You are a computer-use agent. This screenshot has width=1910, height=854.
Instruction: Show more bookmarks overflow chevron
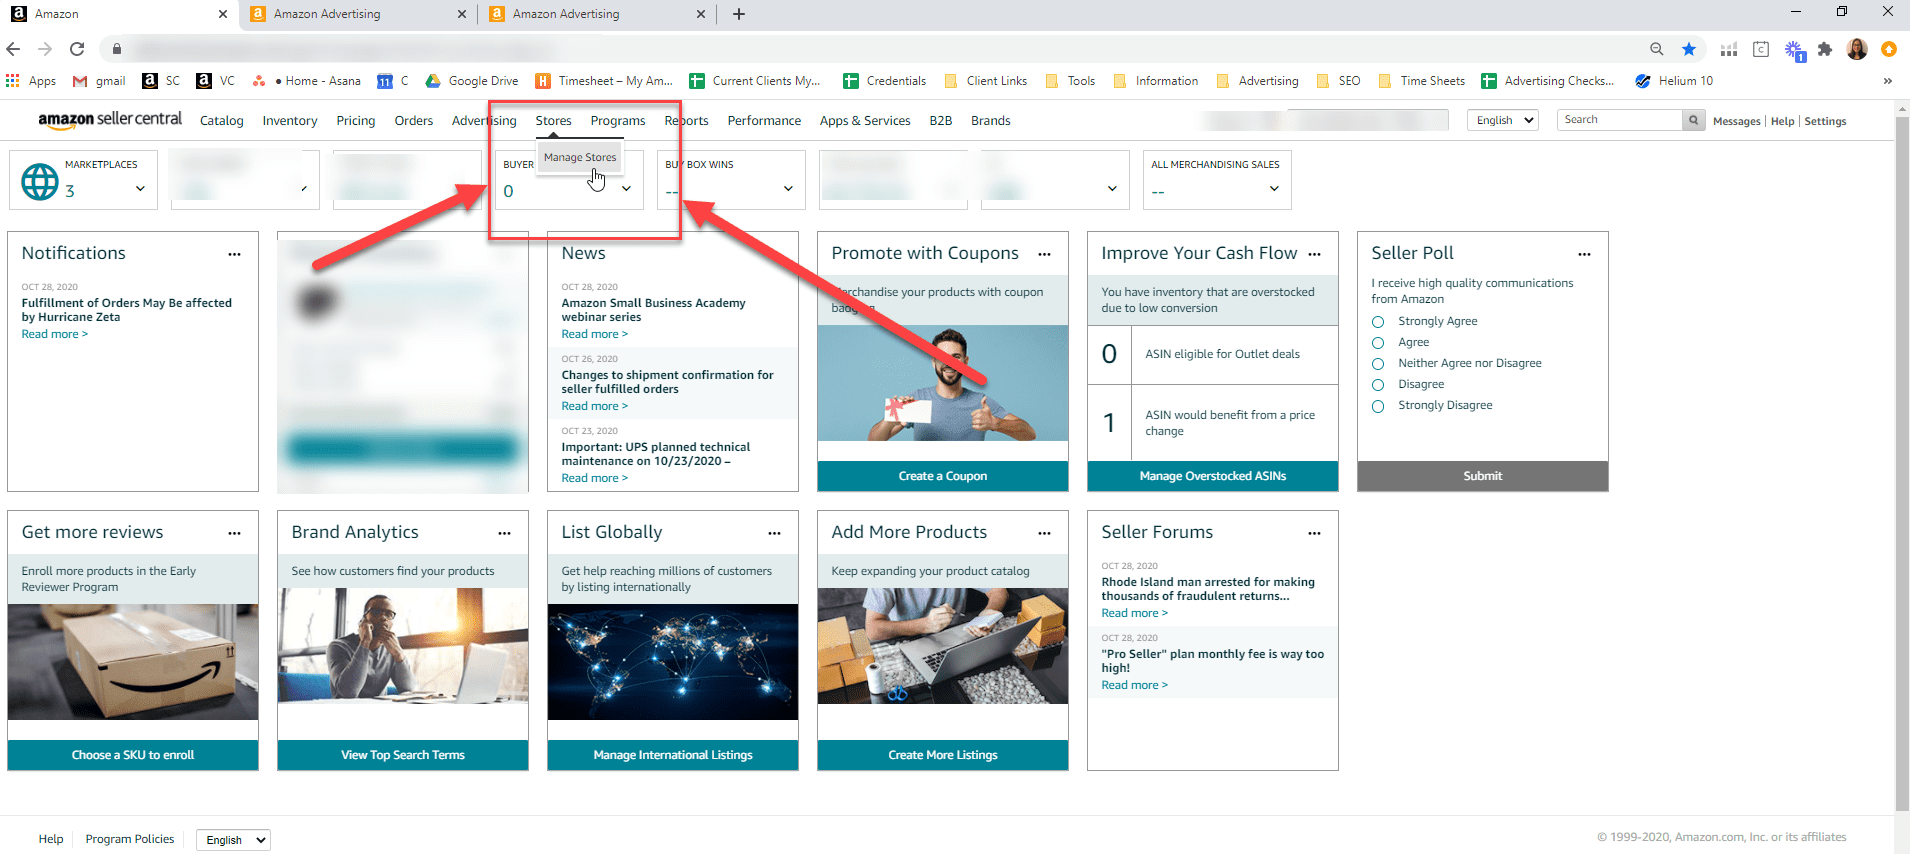[x=1887, y=81]
